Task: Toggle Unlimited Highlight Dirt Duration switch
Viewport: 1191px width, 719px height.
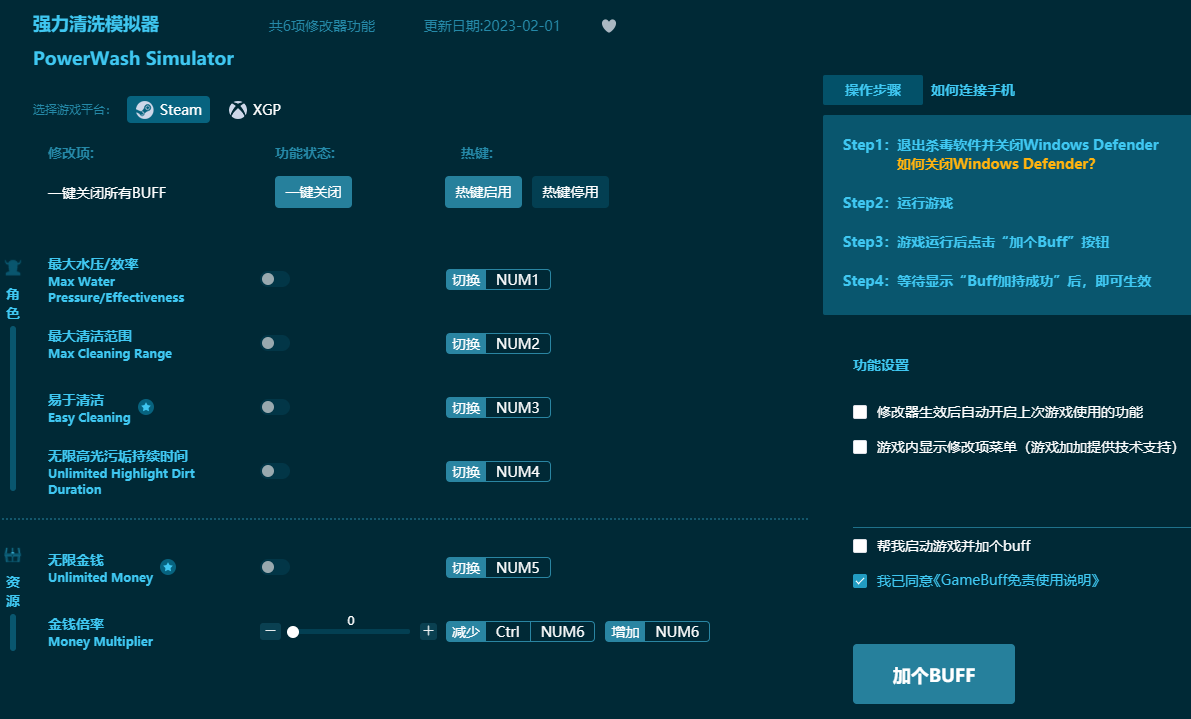Action: coord(275,471)
